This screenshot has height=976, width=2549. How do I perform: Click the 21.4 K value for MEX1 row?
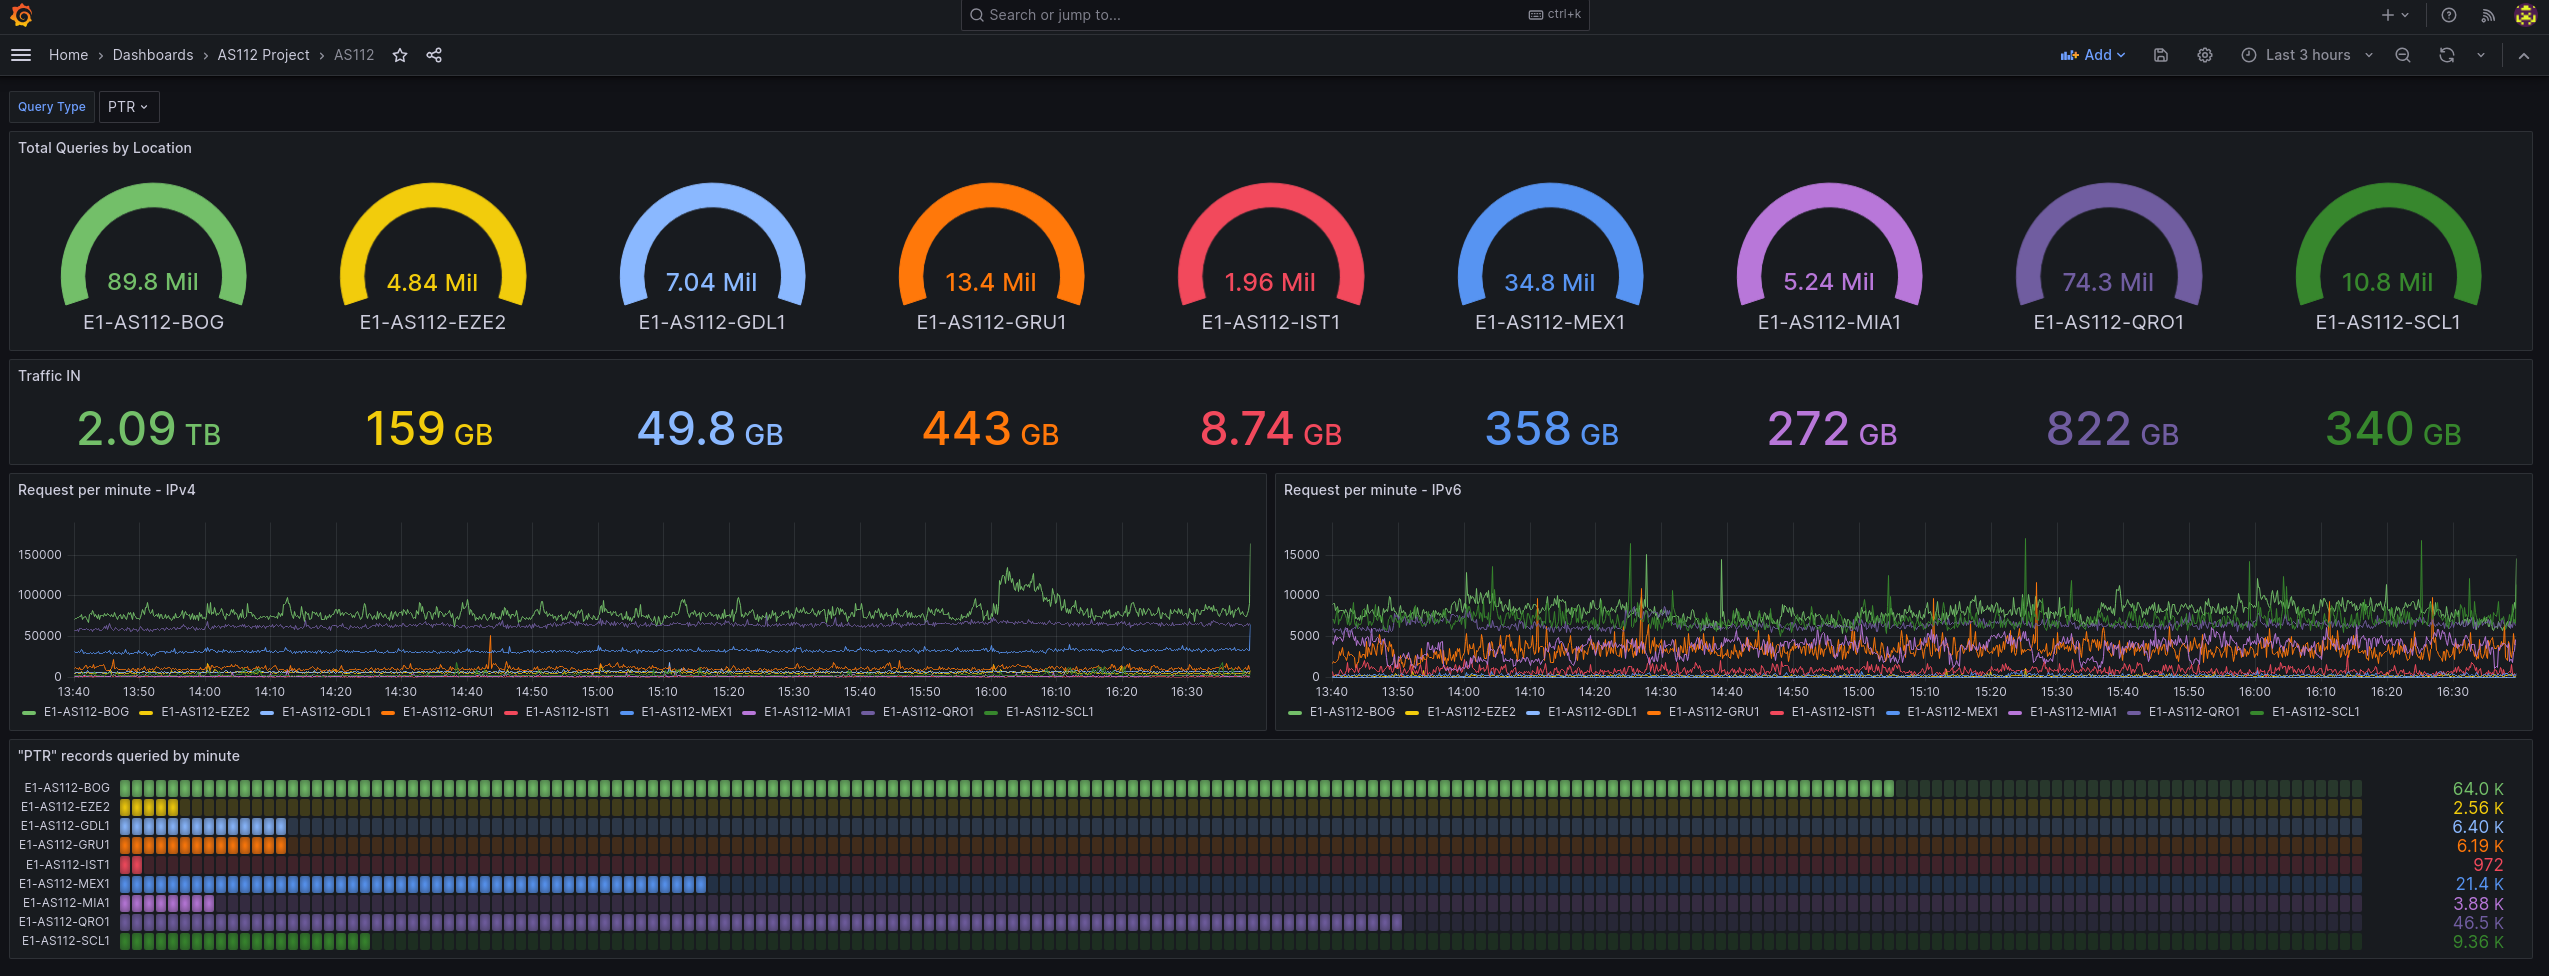(x=2480, y=884)
